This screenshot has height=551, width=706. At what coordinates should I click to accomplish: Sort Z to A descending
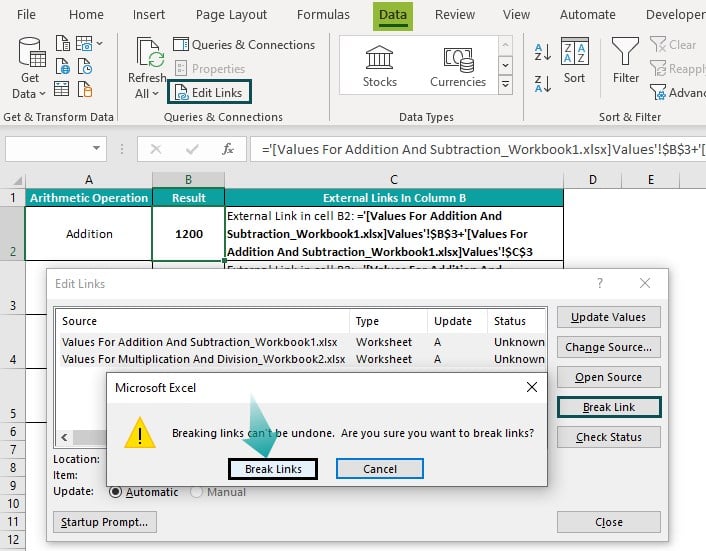[543, 84]
